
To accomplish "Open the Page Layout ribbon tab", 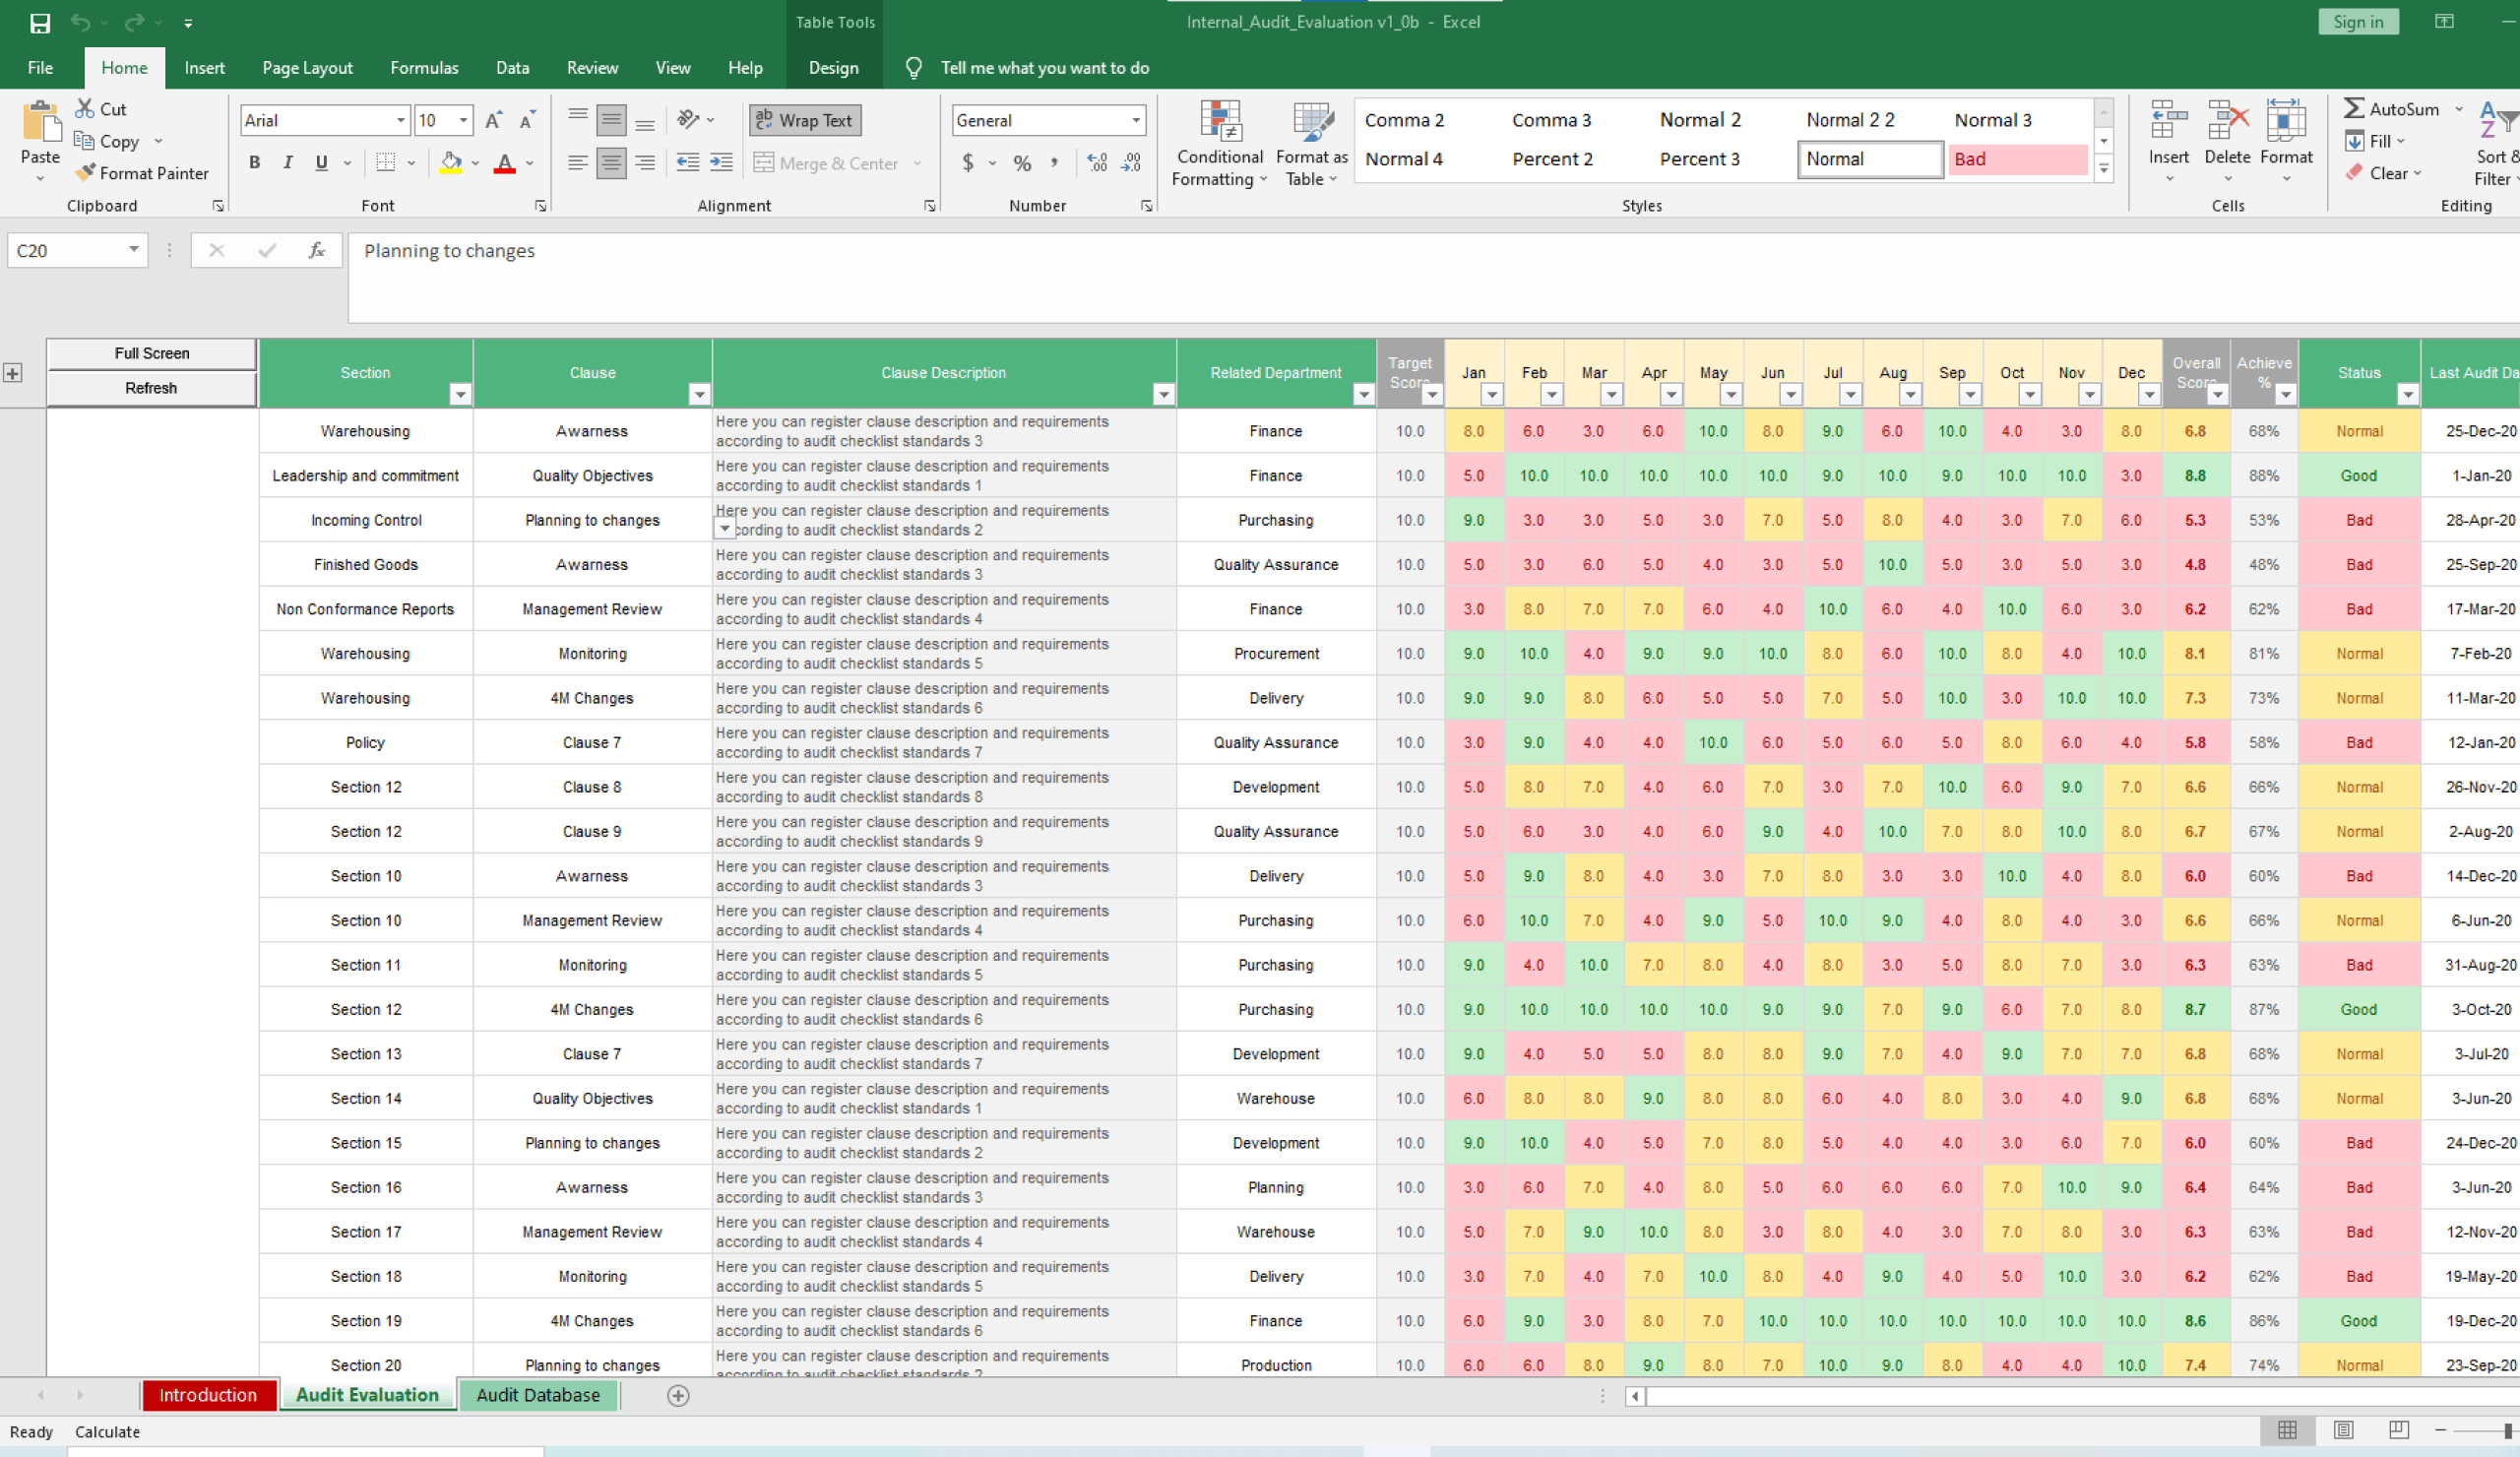I will 307,68.
